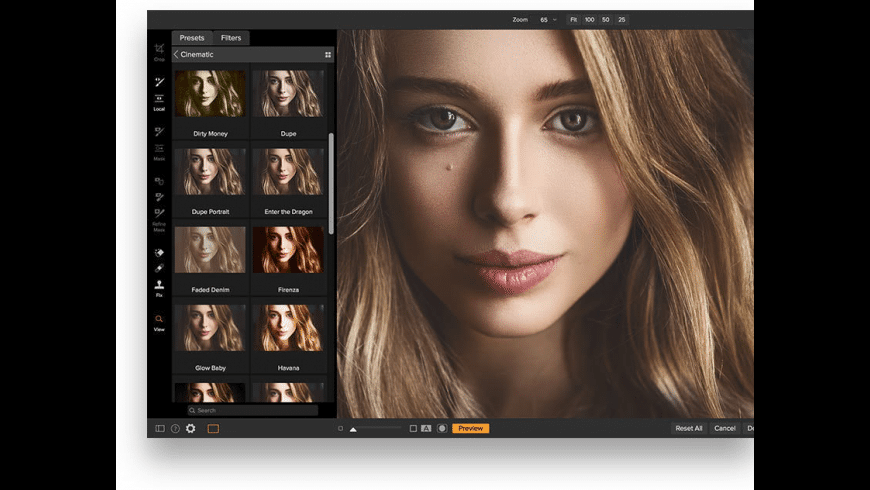The height and width of the screenshot is (490, 870).
Task: Apply the Dirty Money preset thumbnail
Action: click(210, 93)
